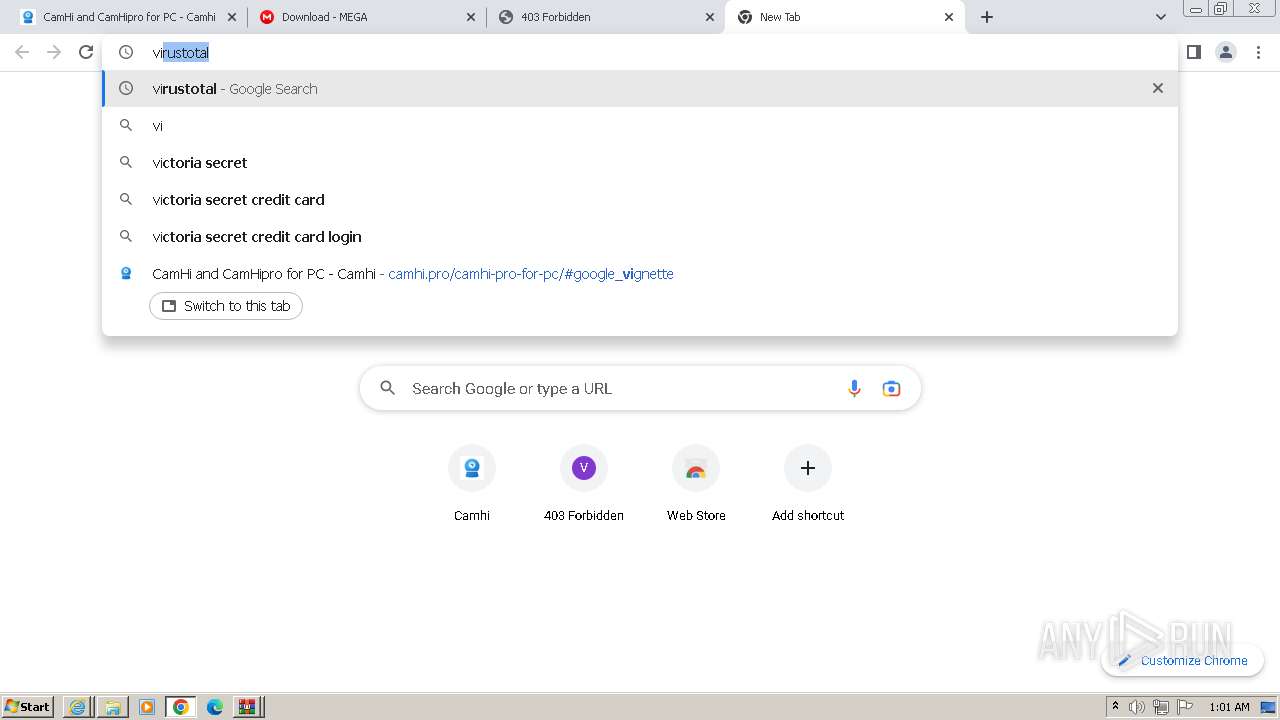
Task: Click the 1:01 AM system clock
Action: pyautogui.click(x=1229, y=707)
